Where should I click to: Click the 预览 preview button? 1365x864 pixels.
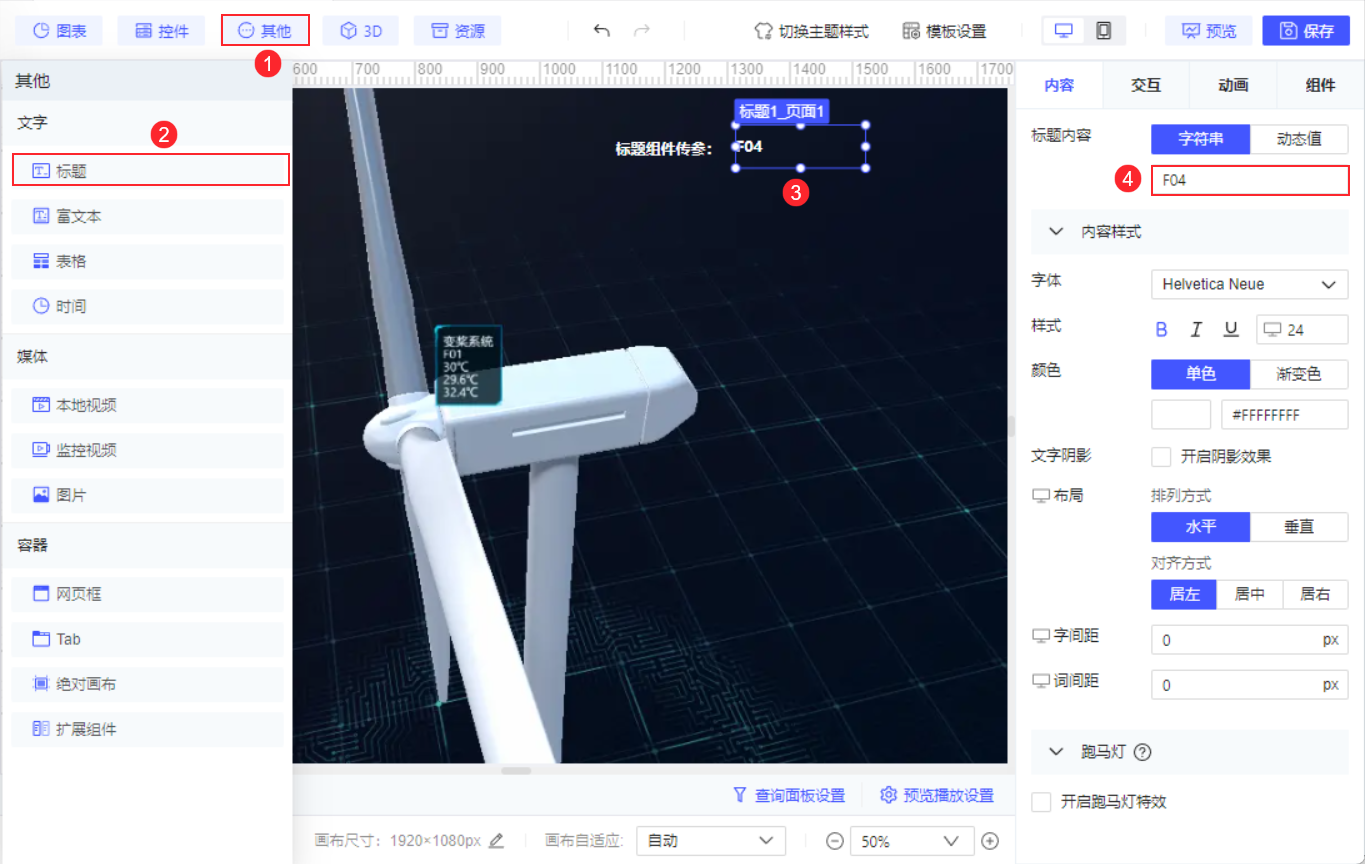click(x=1209, y=31)
